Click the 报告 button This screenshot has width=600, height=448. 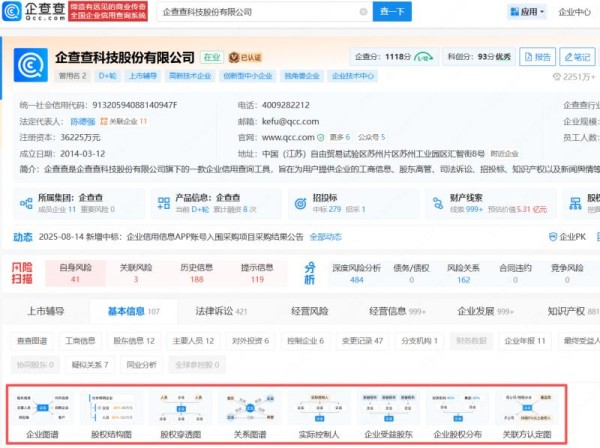(x=538, y=57)
